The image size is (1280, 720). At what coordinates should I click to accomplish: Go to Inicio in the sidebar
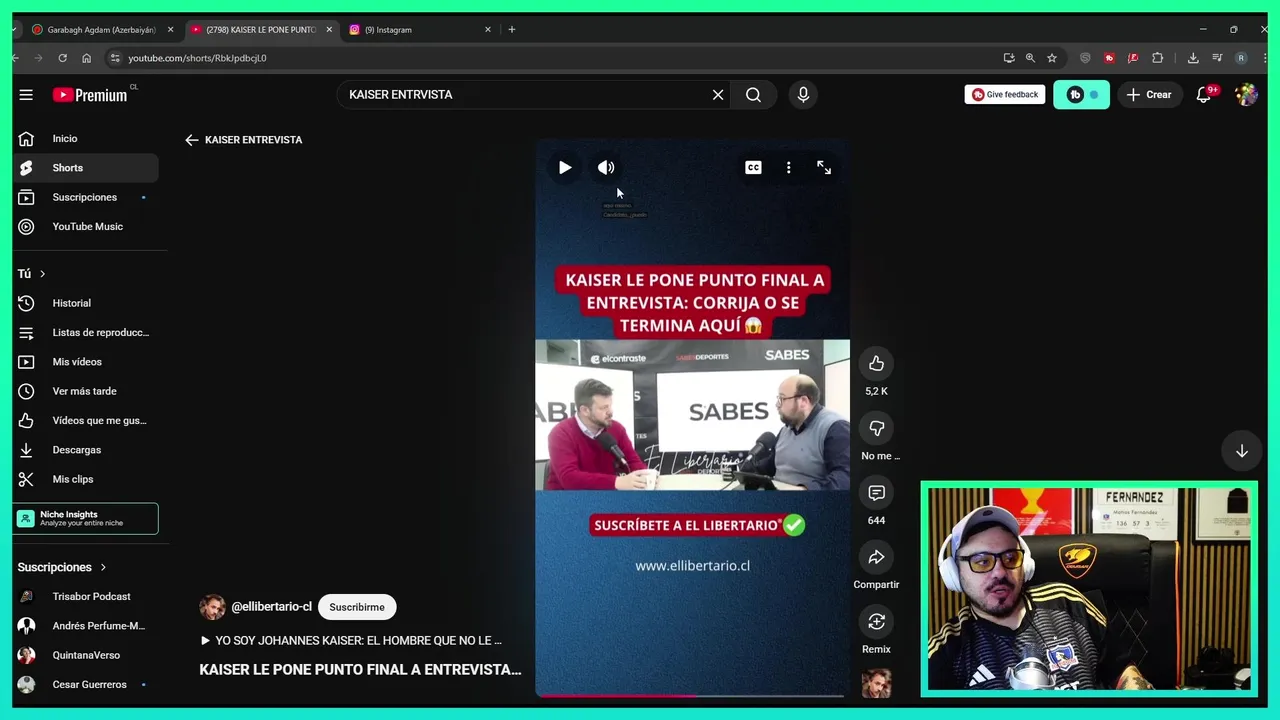(86, 139)
